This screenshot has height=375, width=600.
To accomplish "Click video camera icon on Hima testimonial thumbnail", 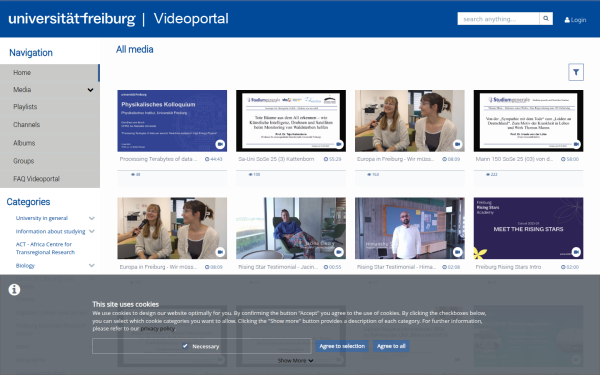I will point(457,252).
